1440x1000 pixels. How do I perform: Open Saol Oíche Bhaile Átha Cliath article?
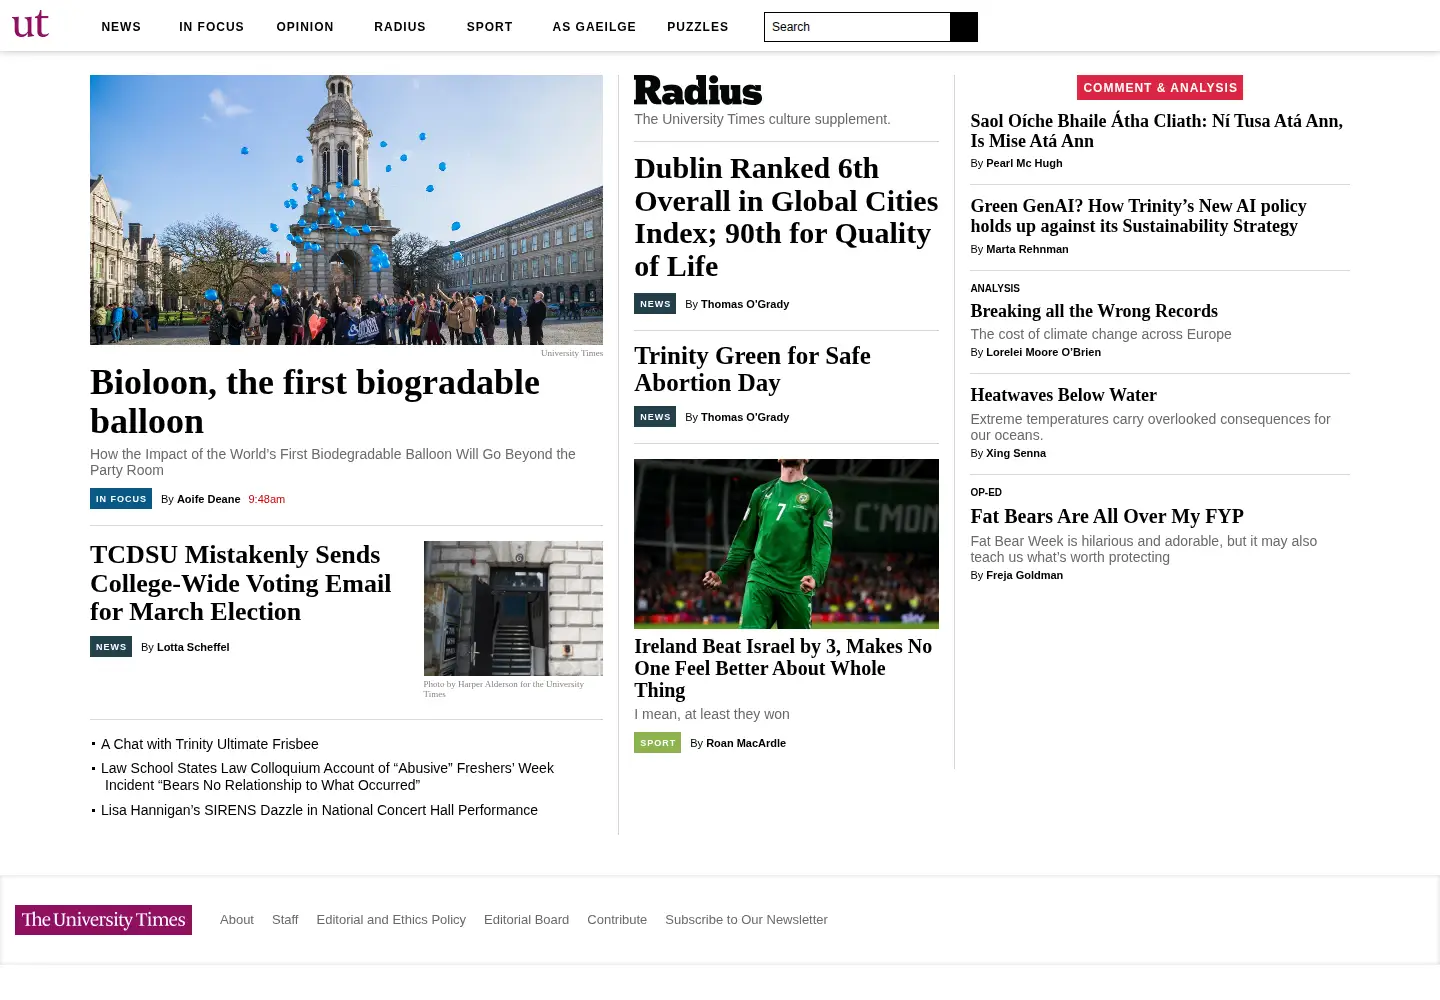(x=1156, y=131)
